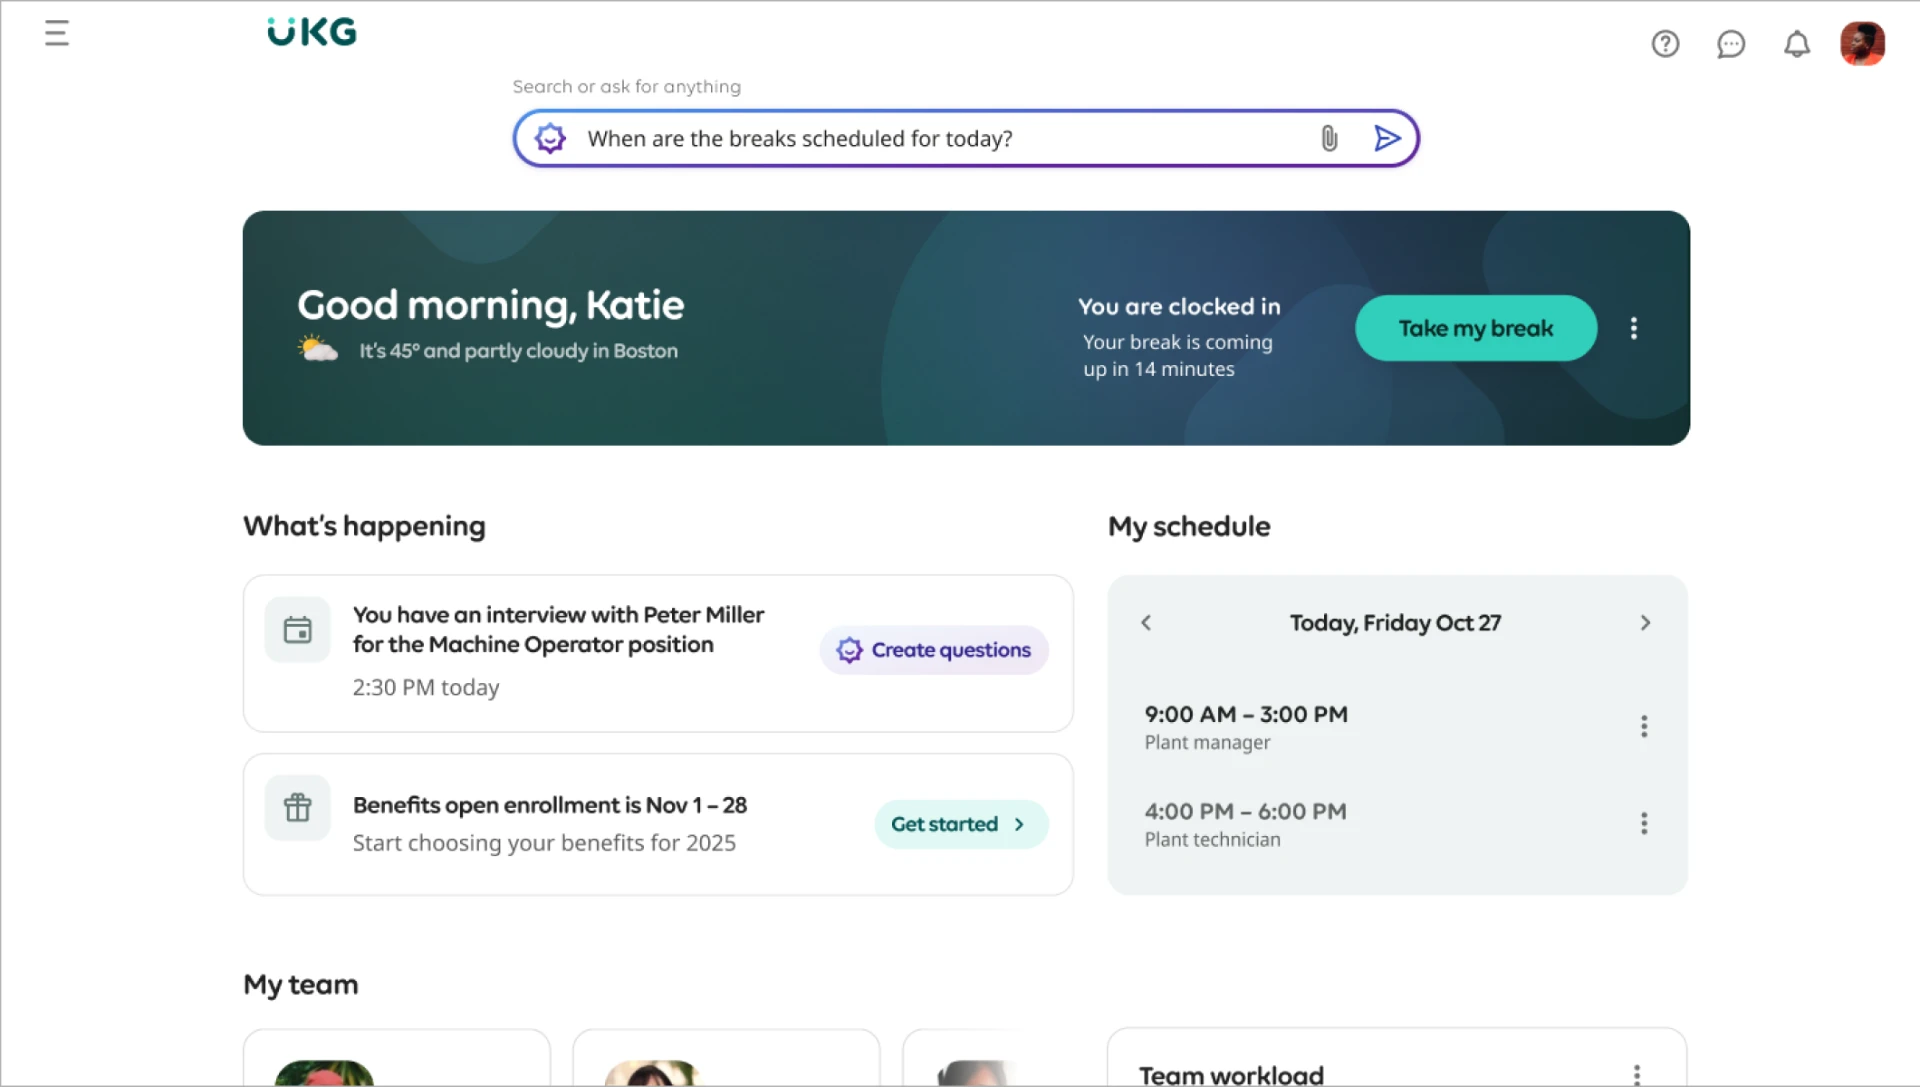
Task: Click the You are clocked in status
Action: (1179, 307)
